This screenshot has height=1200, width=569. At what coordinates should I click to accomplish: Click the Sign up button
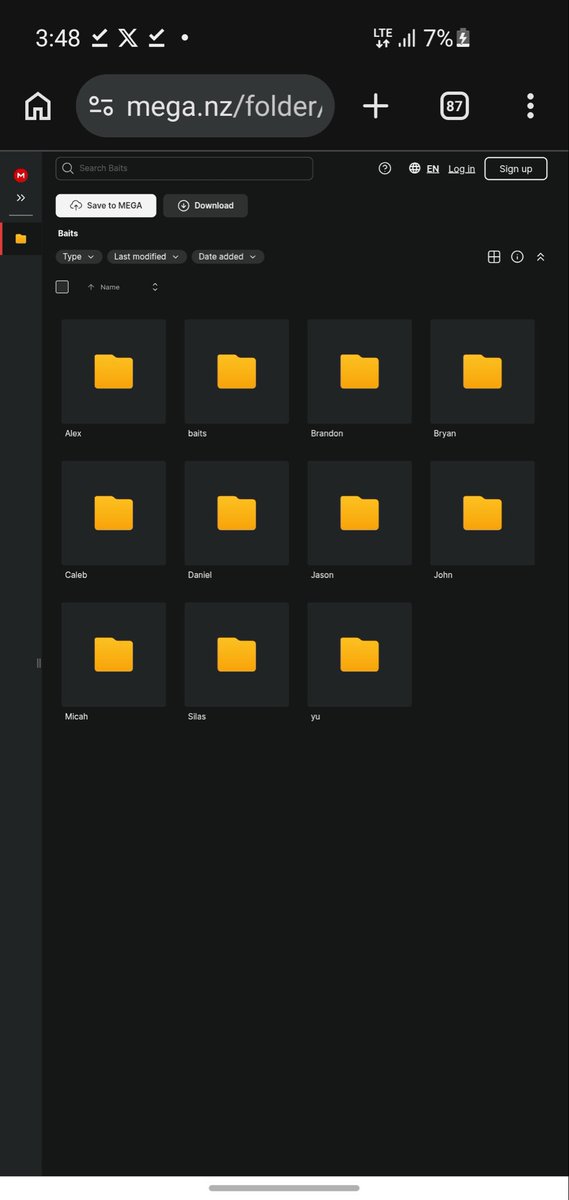pyautogui.click(x=516, y=168)
